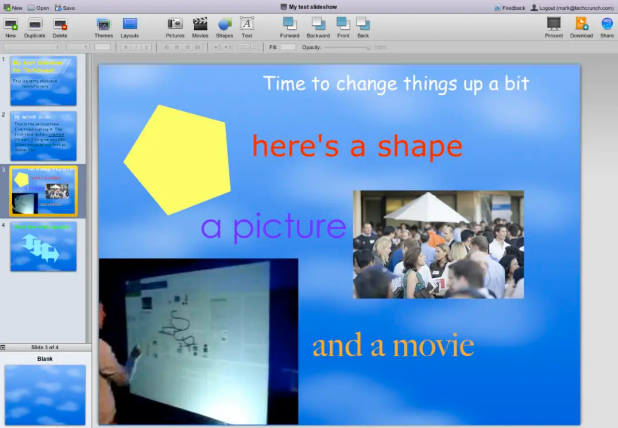Bring object to Front
The height and width of the screenshot is (428, 618).
point(343,28)
